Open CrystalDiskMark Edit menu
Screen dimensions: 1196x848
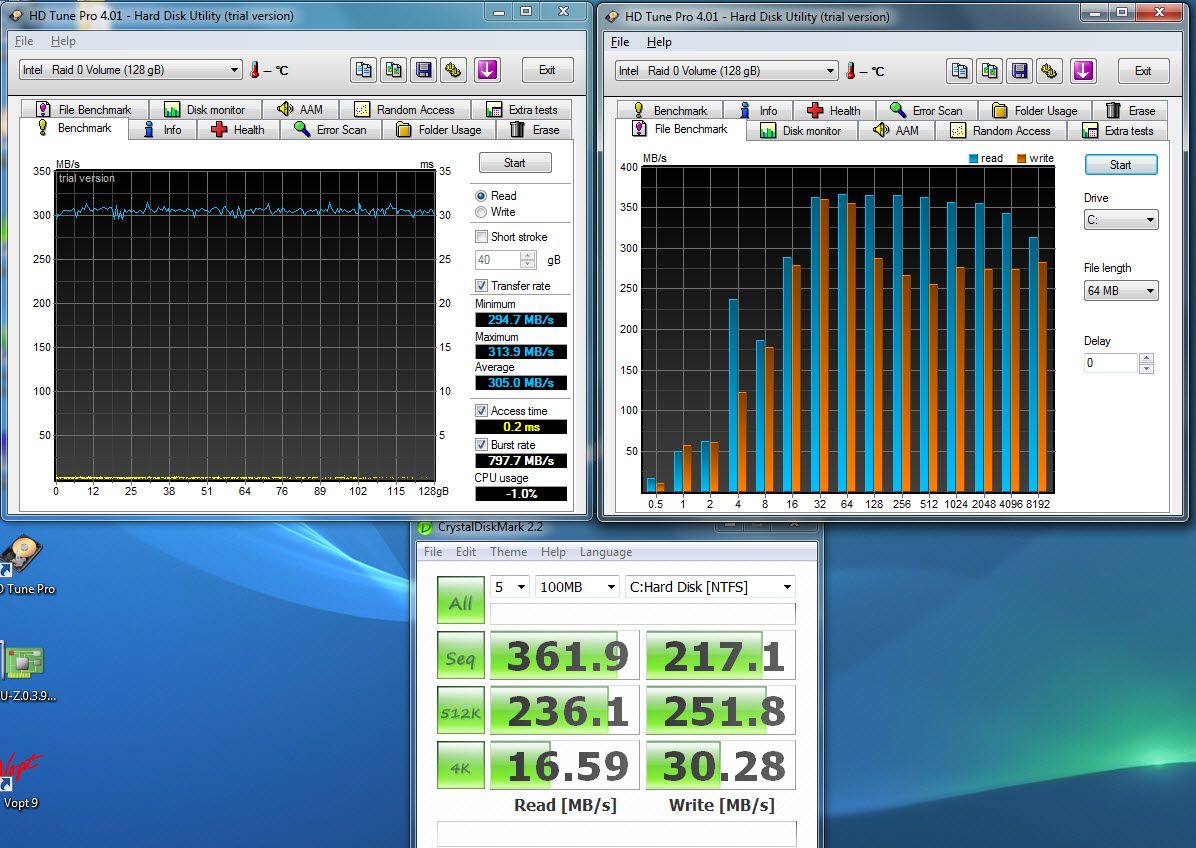(x=465, y=552)
